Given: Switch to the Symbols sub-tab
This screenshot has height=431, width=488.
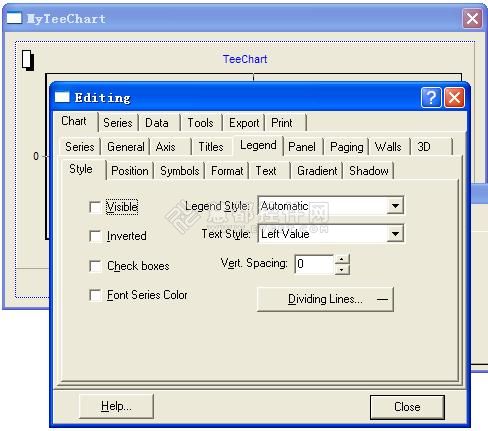Looking at the screenshot, I should click(180, 171).
